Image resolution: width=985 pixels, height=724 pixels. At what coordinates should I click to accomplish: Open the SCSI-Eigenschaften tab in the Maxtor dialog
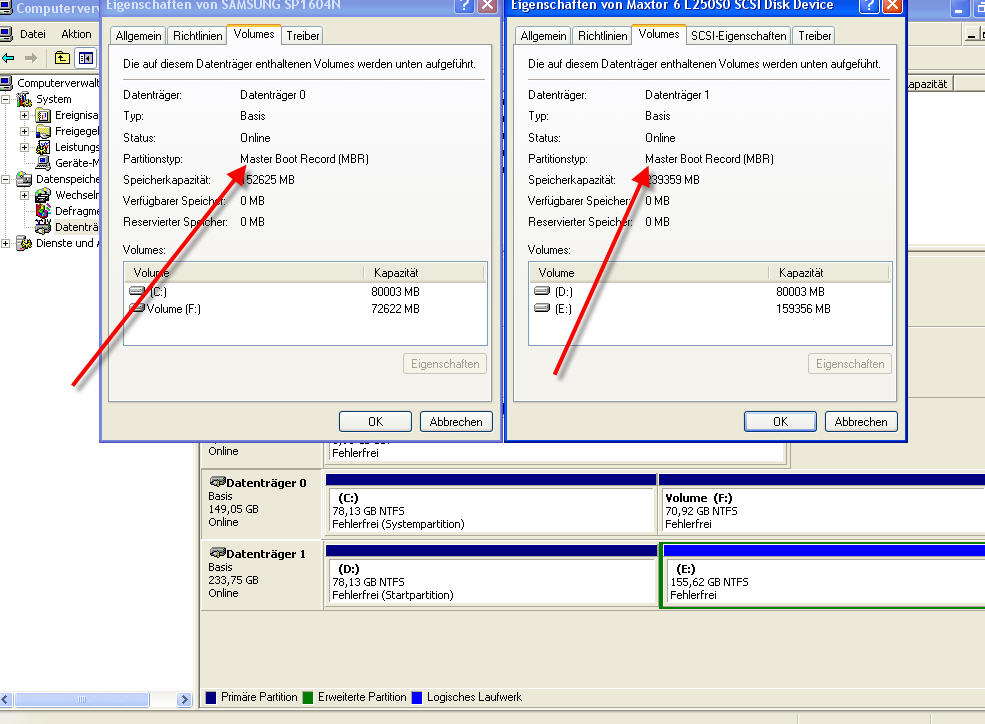point(739,36)
